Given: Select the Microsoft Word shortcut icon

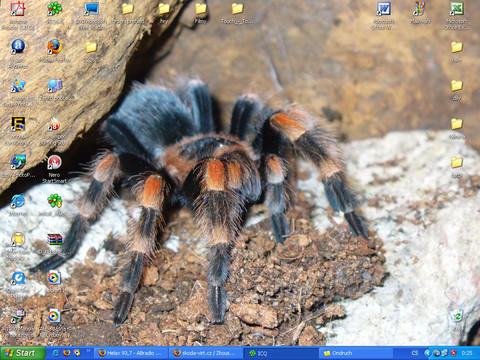Looking at the screenshot, I should [383, 15].
